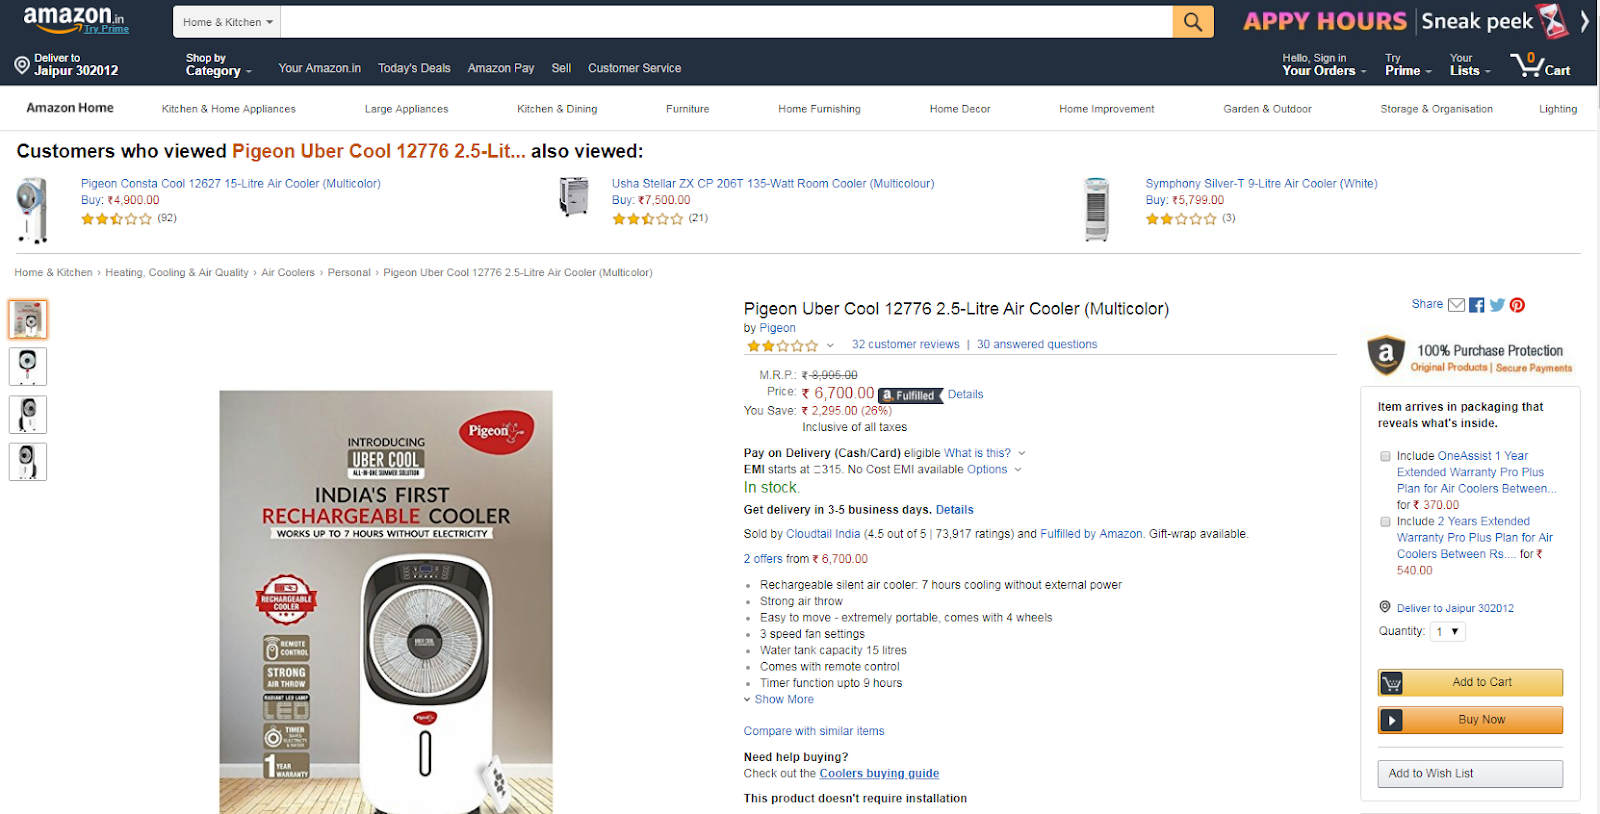This screenshot has width=1600, height=814.
Task: Click the Add to Cart button
Action: point(1470,682)
